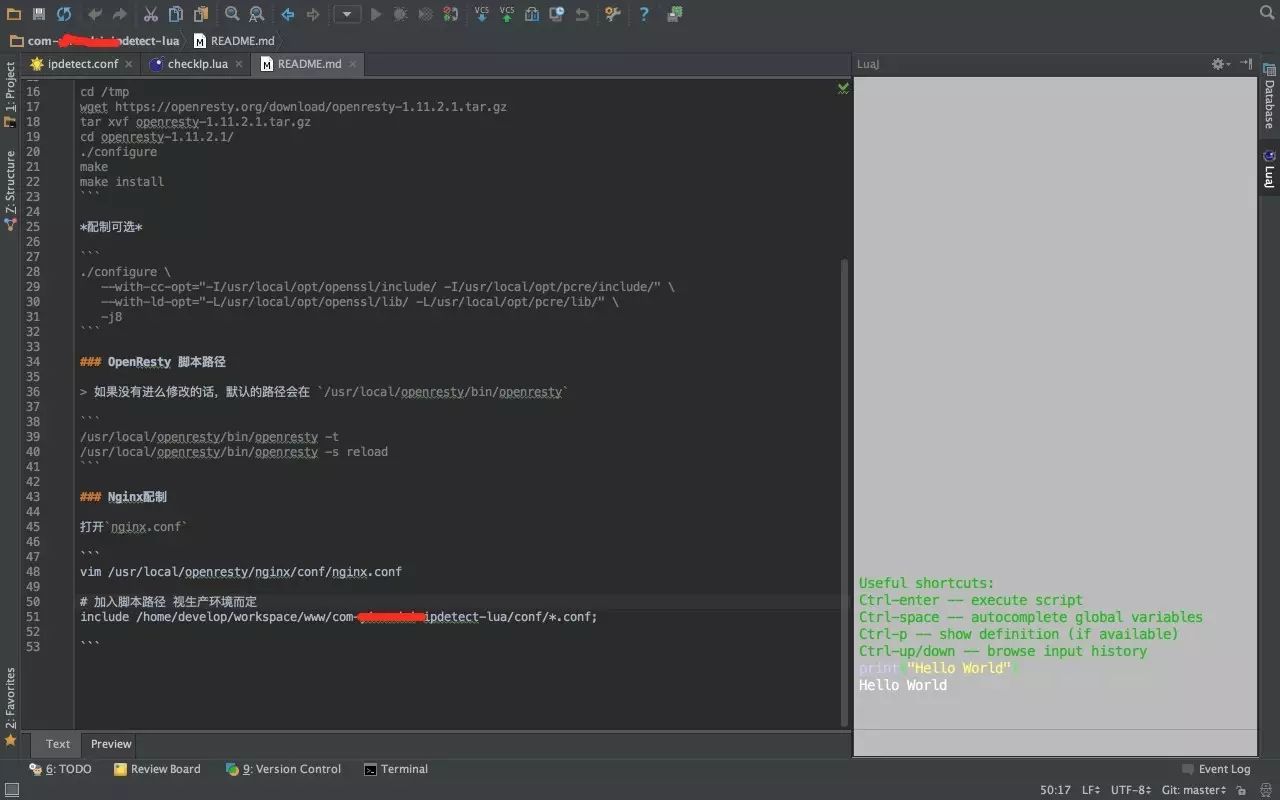
Task: Click the line with wget openresty download URL
Action: click(293, 106)
